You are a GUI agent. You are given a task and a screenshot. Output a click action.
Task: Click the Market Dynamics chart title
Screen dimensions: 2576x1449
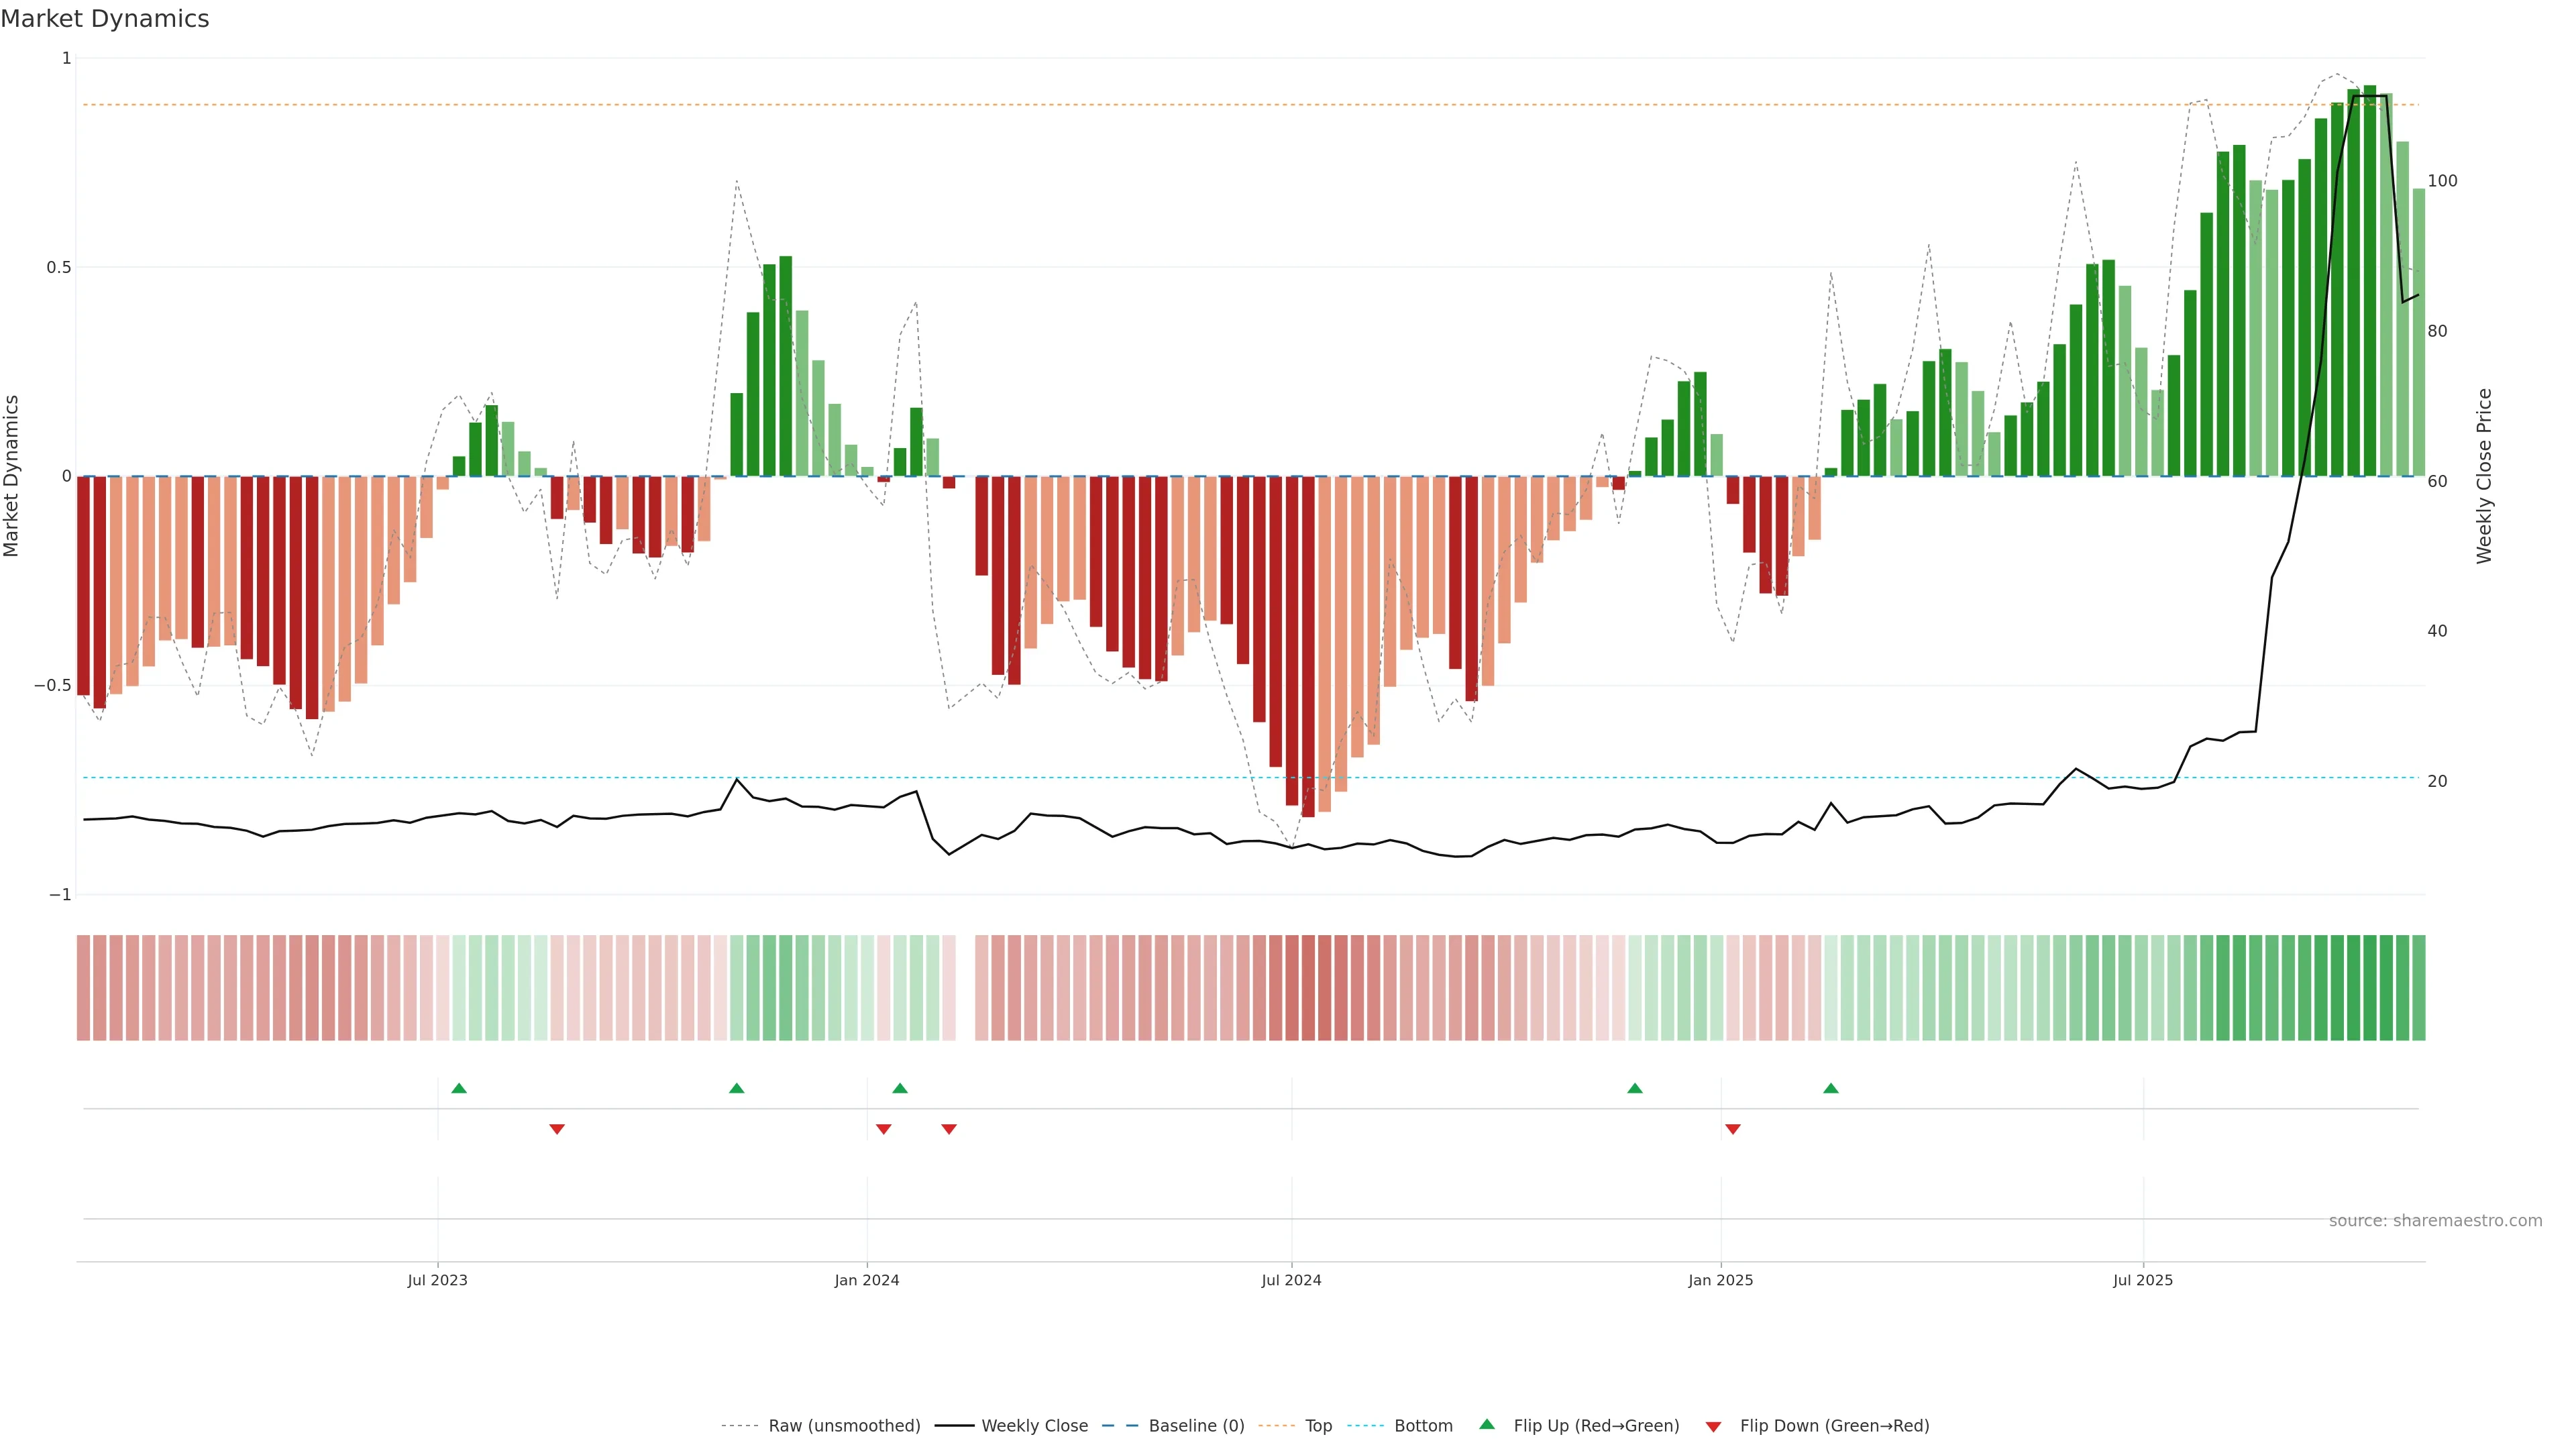click(x=105, y=19)
